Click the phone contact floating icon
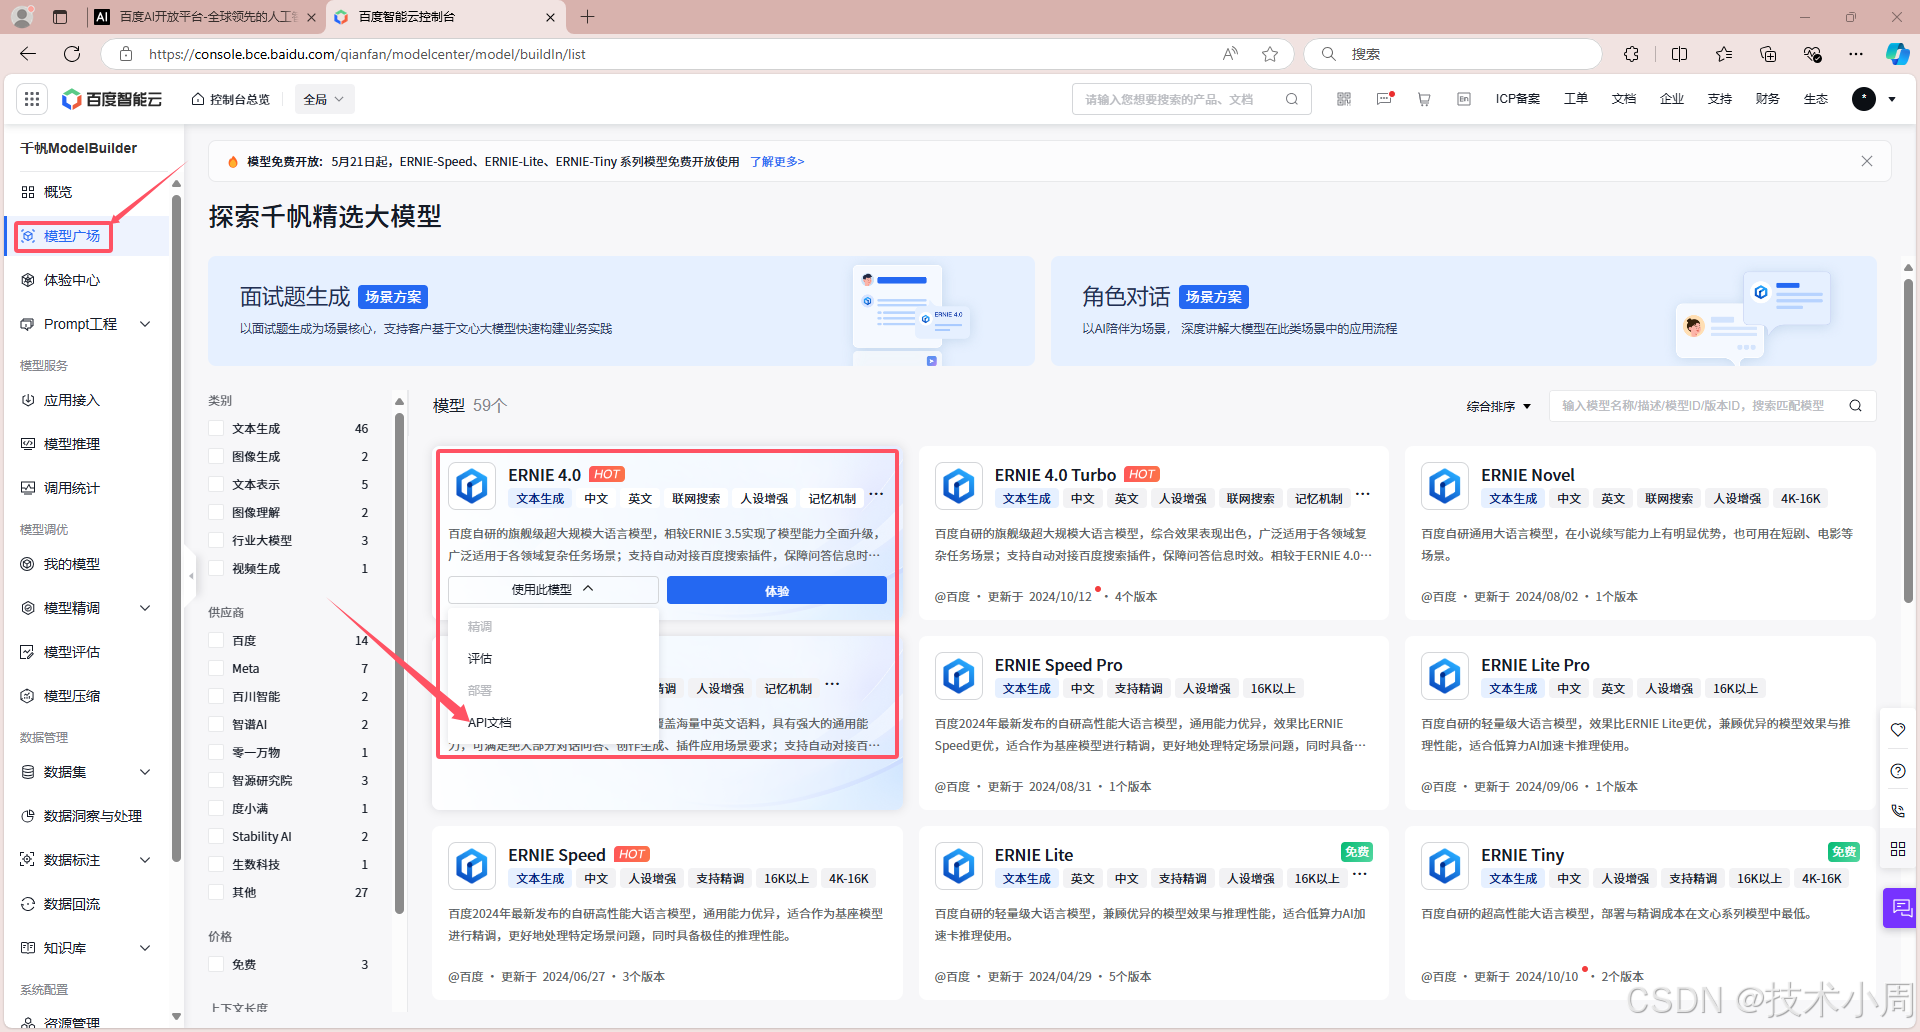The width and height of the screenshot is (1920, 1032). point(1898,811)
